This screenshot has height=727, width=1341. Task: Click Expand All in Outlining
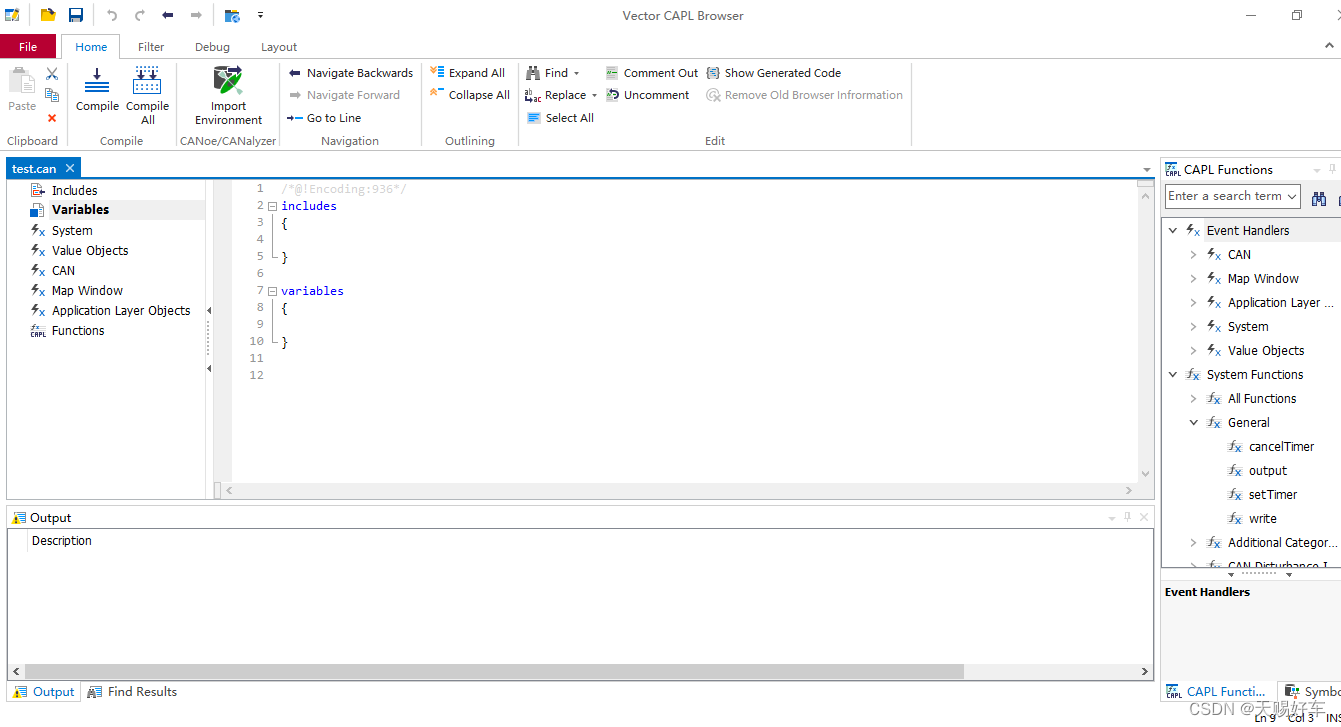(467, 73)
